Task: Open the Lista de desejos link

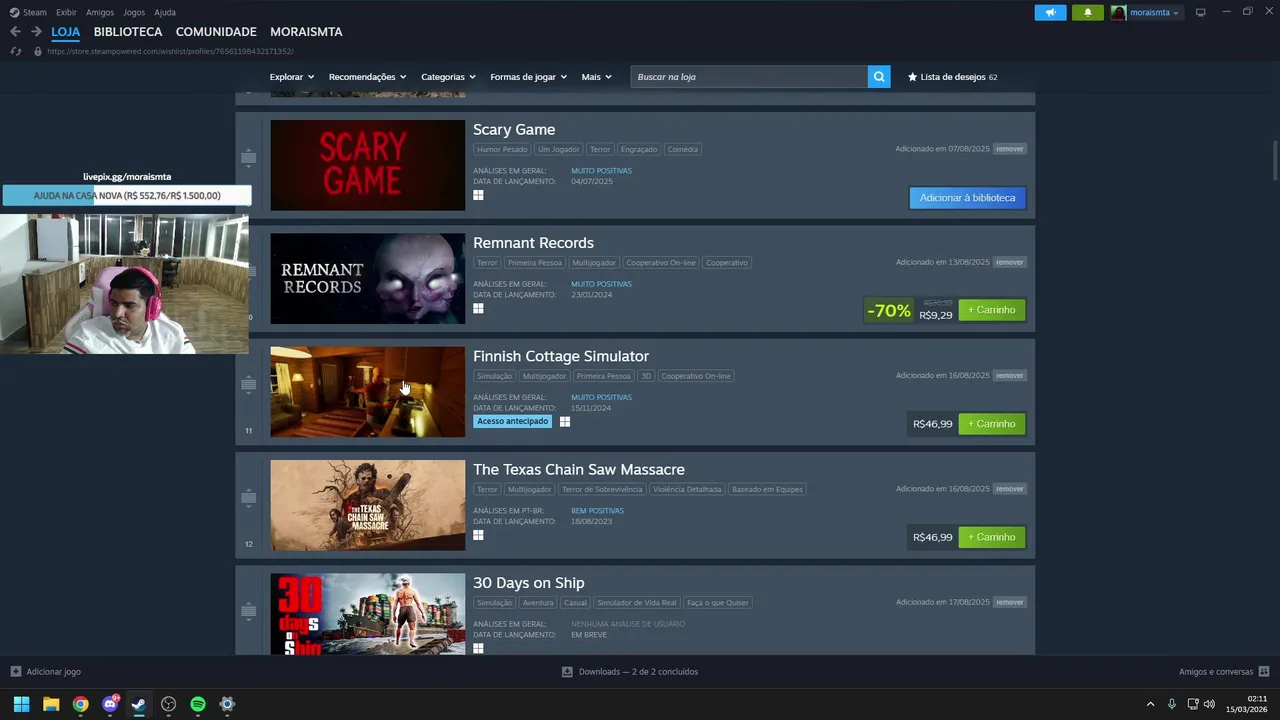Action: click(952, 77)
